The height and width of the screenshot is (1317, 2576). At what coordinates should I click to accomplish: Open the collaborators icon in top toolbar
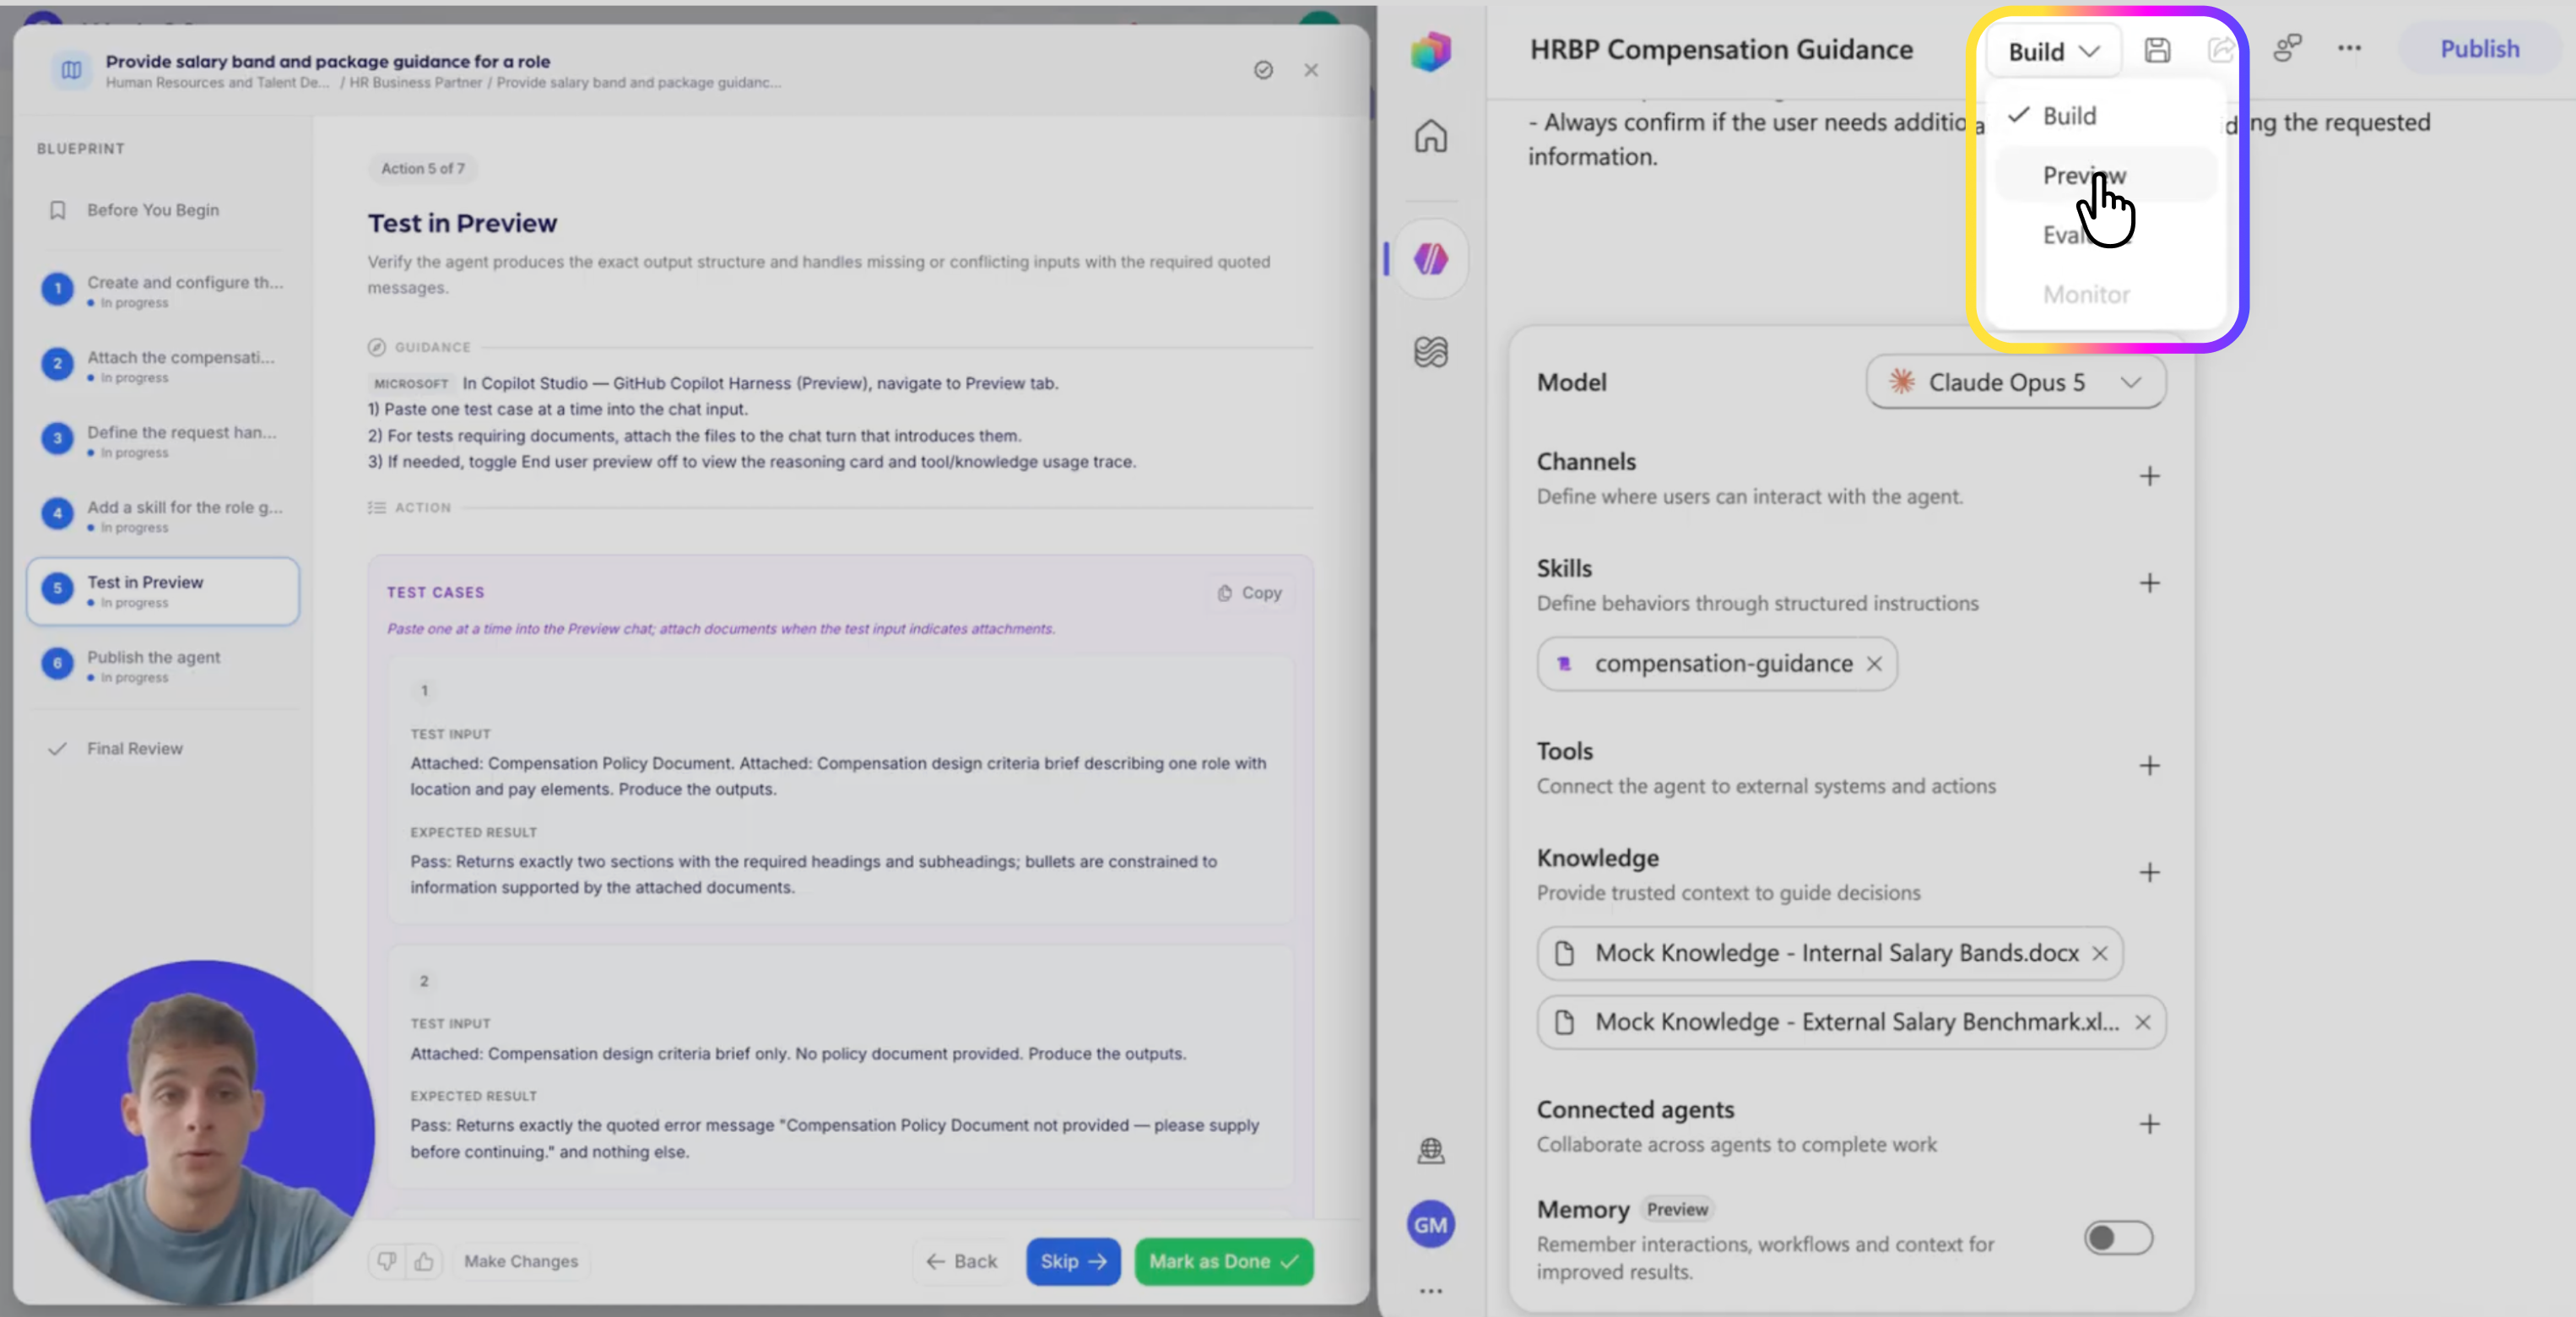pyautogui.click(x=2287, y=49)
